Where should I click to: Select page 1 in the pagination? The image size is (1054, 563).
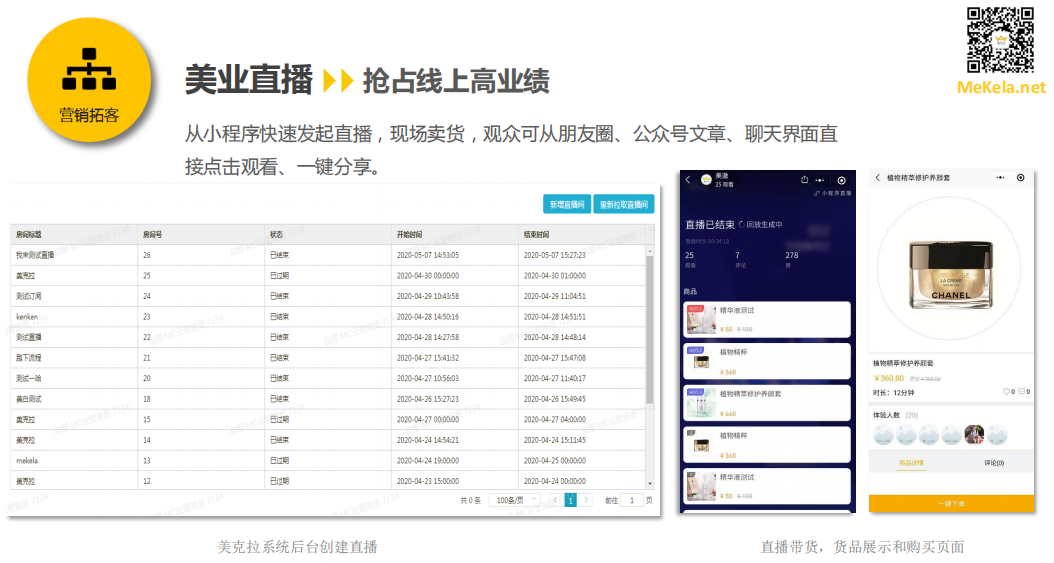click(x=571, y=501)
